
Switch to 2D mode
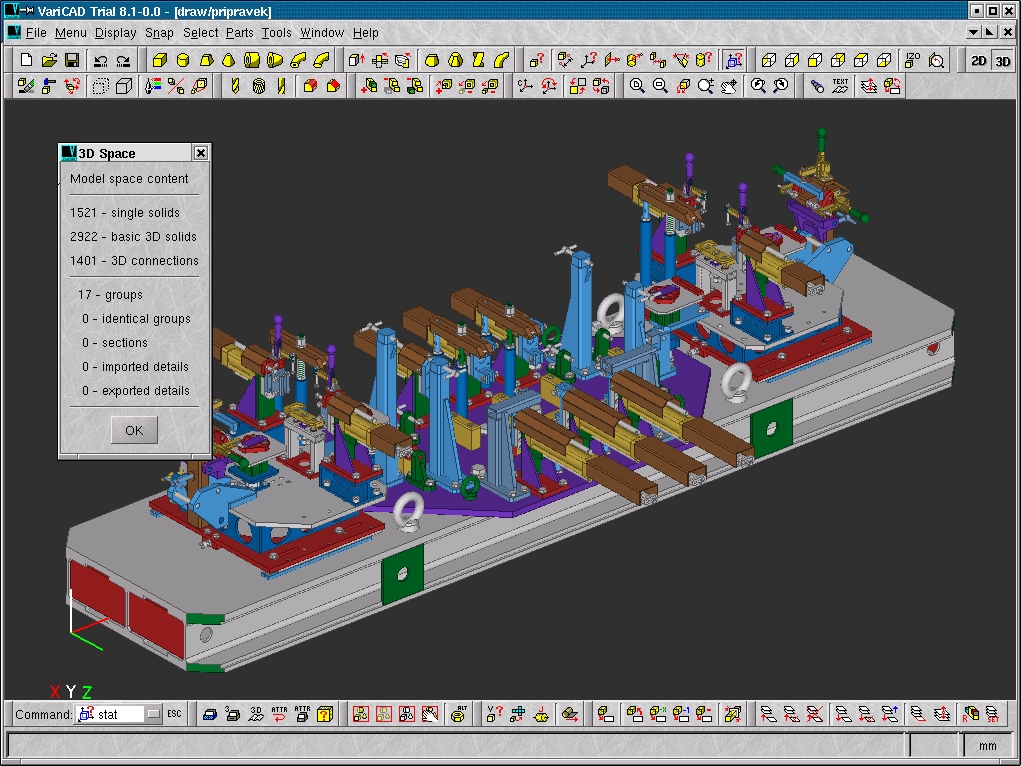pos(979,61)
